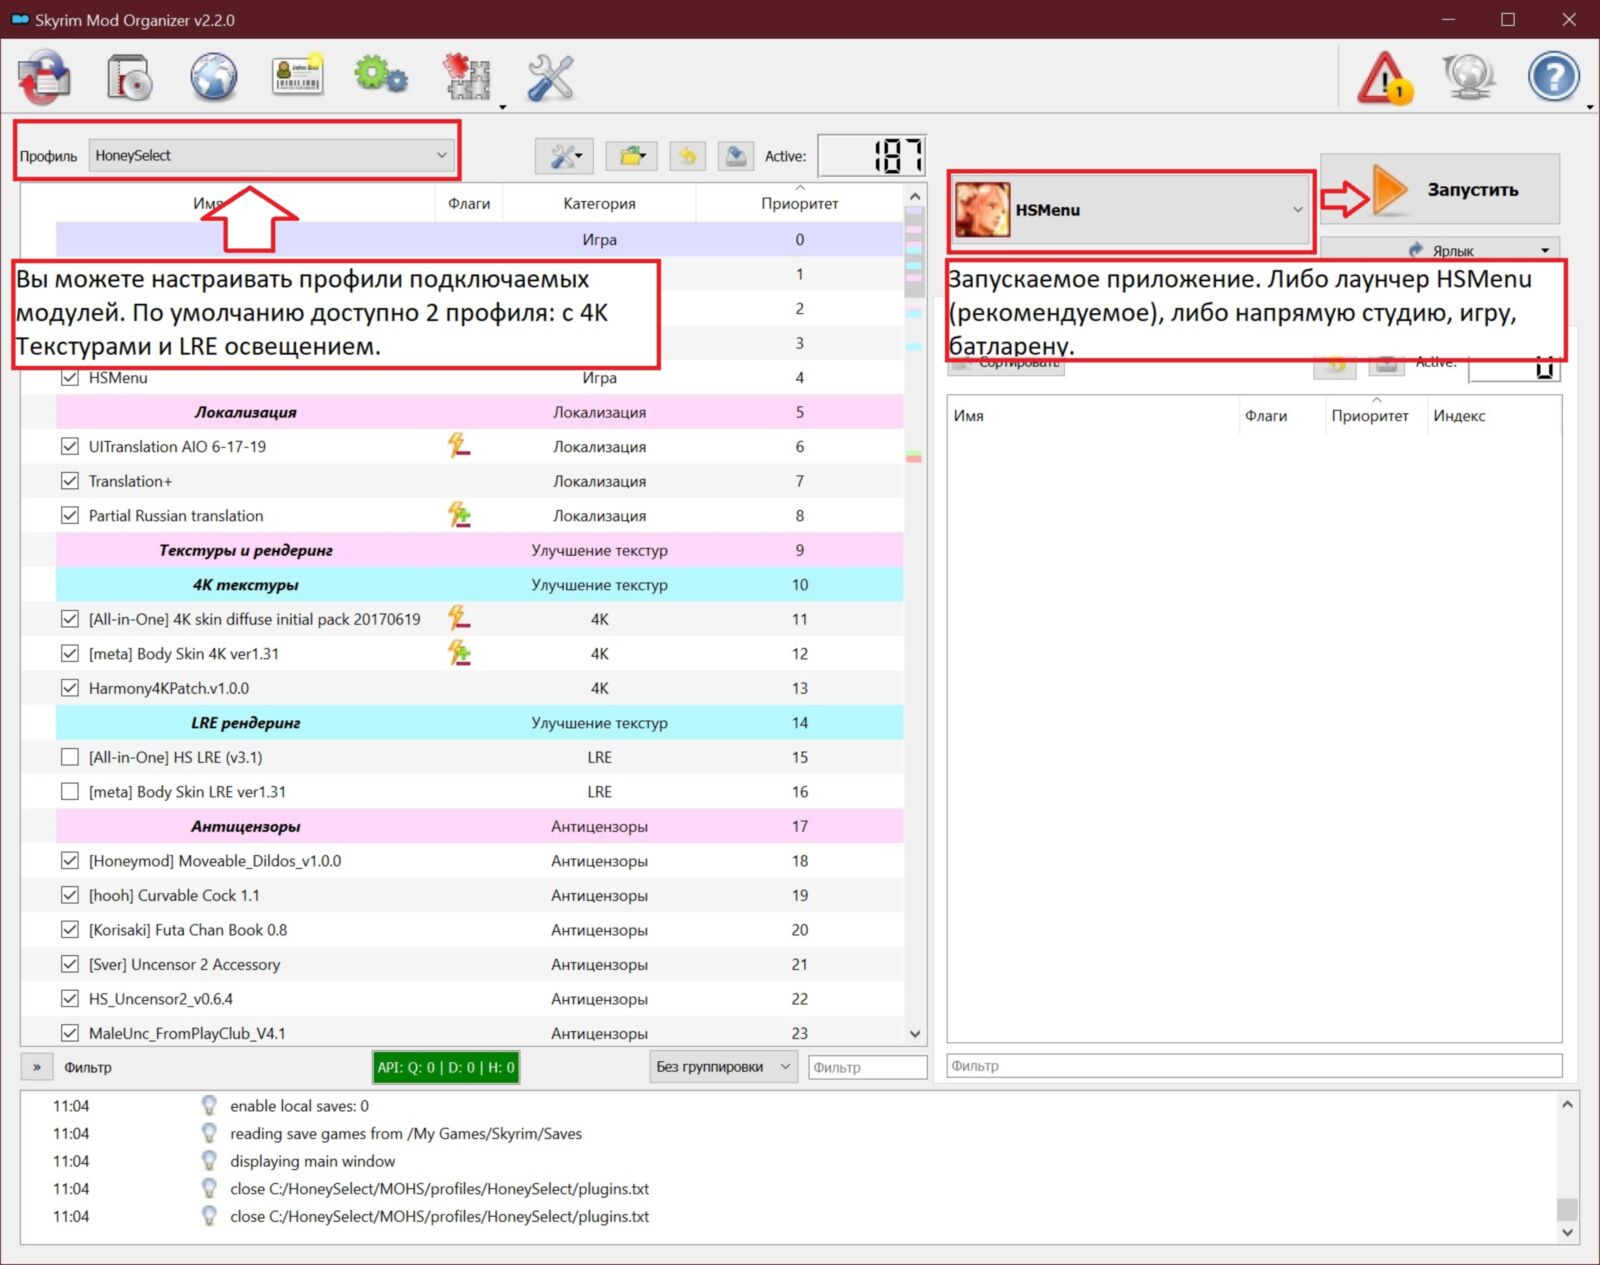
Task: Sort mods by Приоритет column
Action: pos(799,203)
